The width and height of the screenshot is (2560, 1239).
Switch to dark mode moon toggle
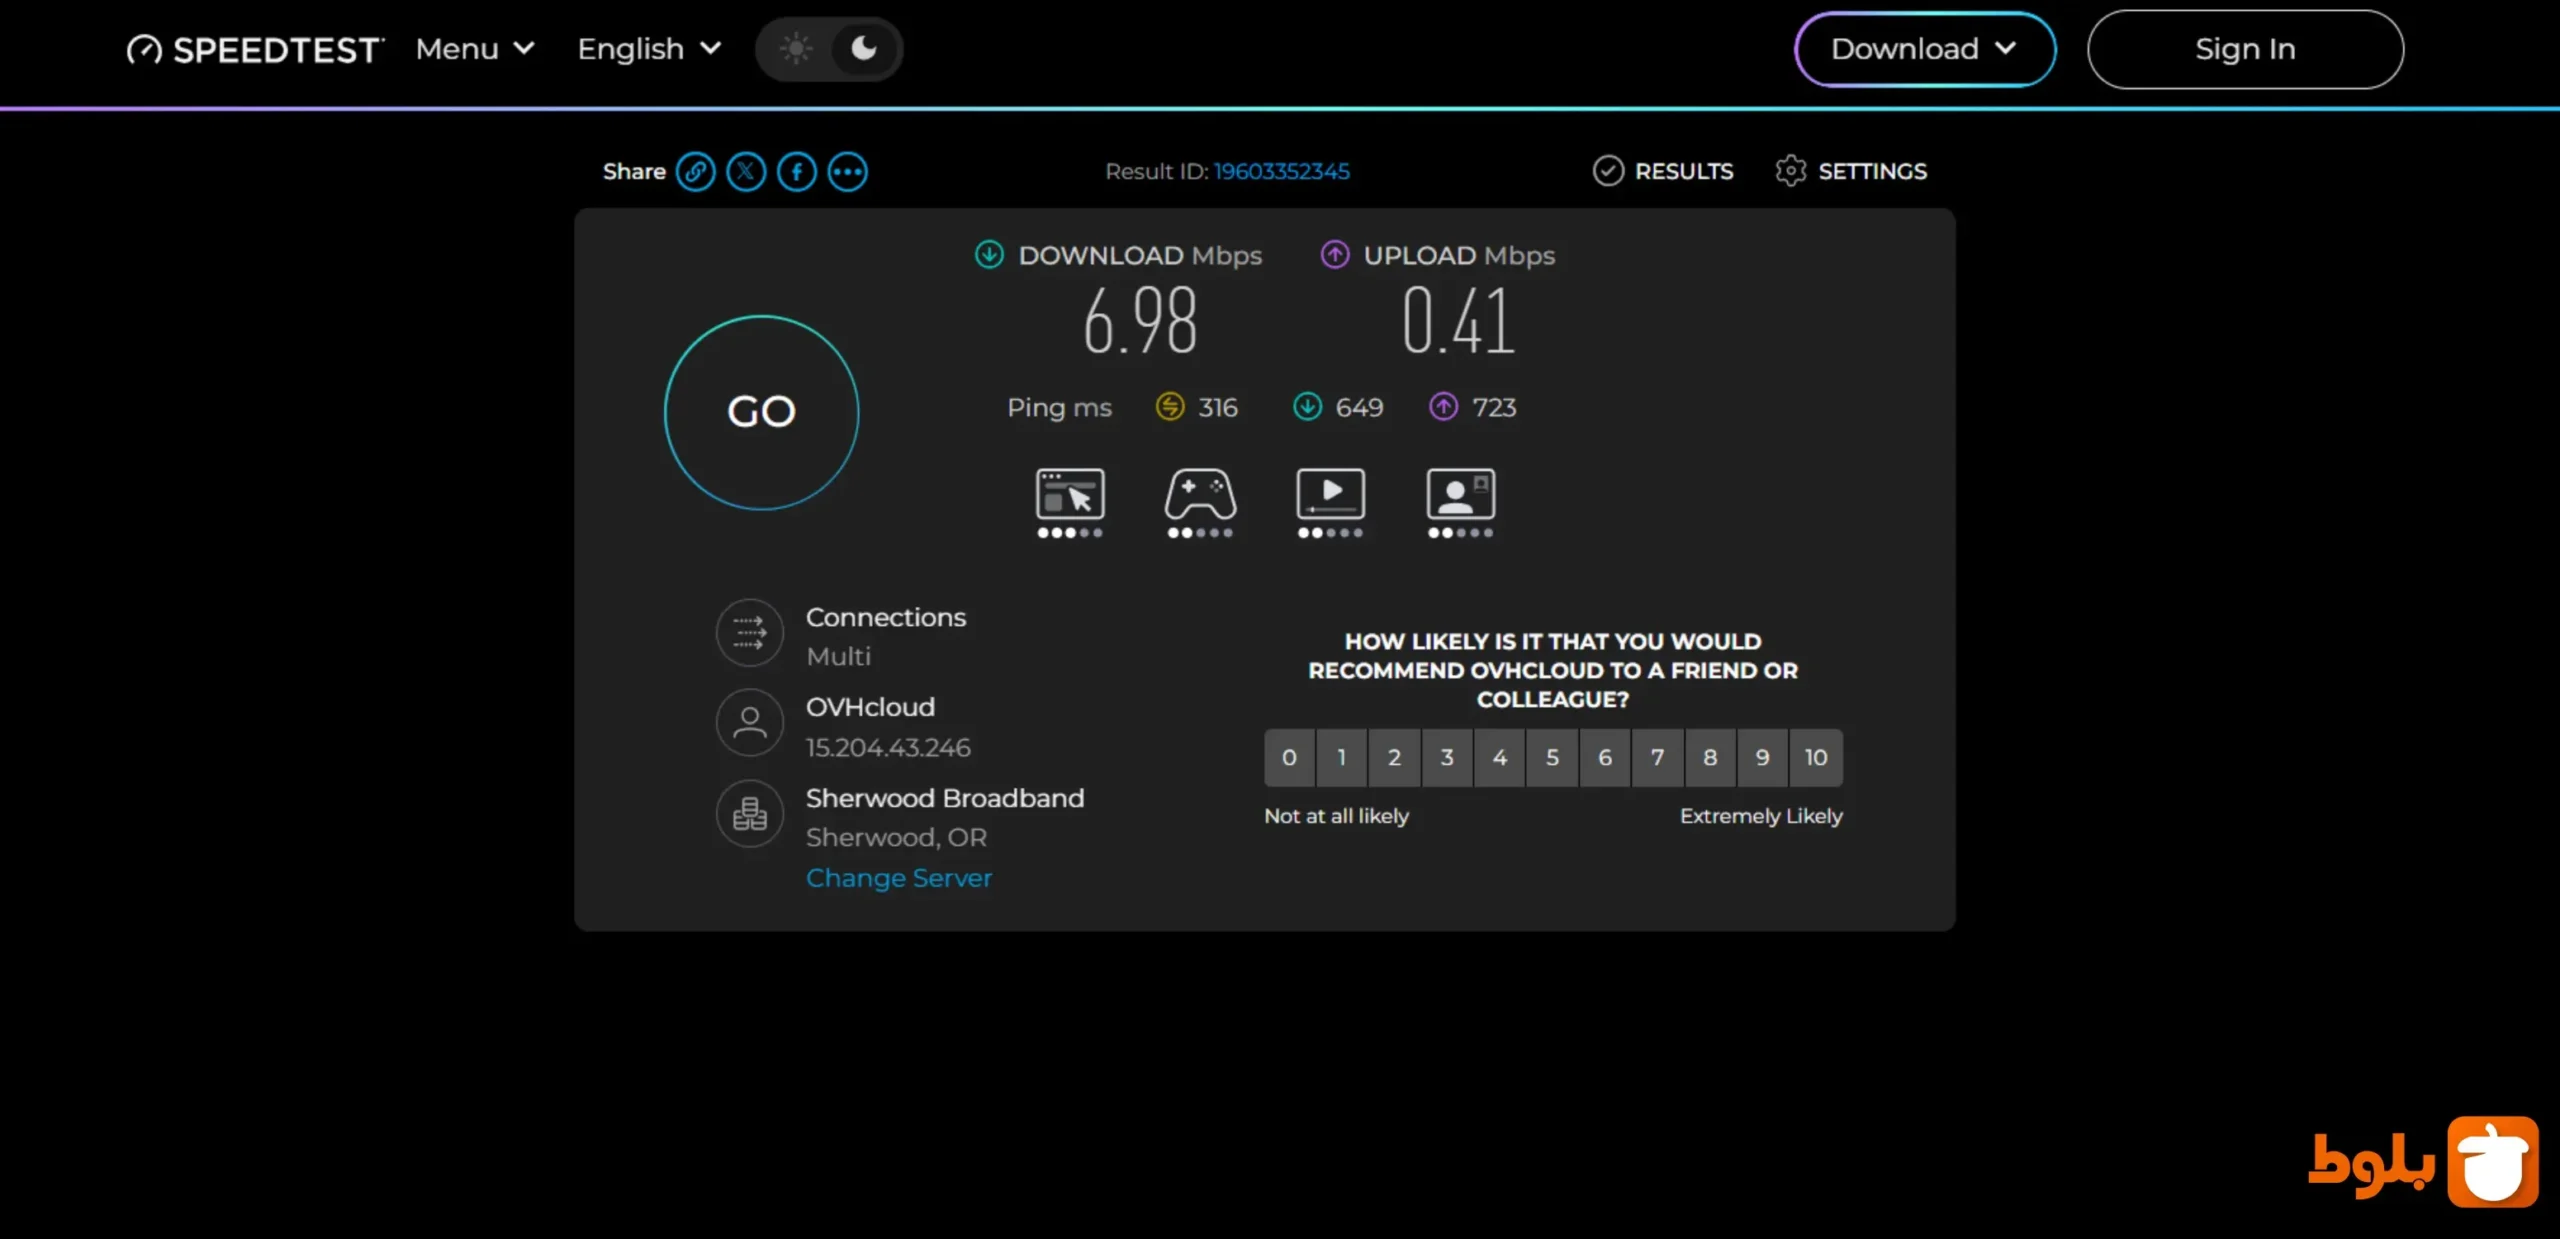(863, 49)
